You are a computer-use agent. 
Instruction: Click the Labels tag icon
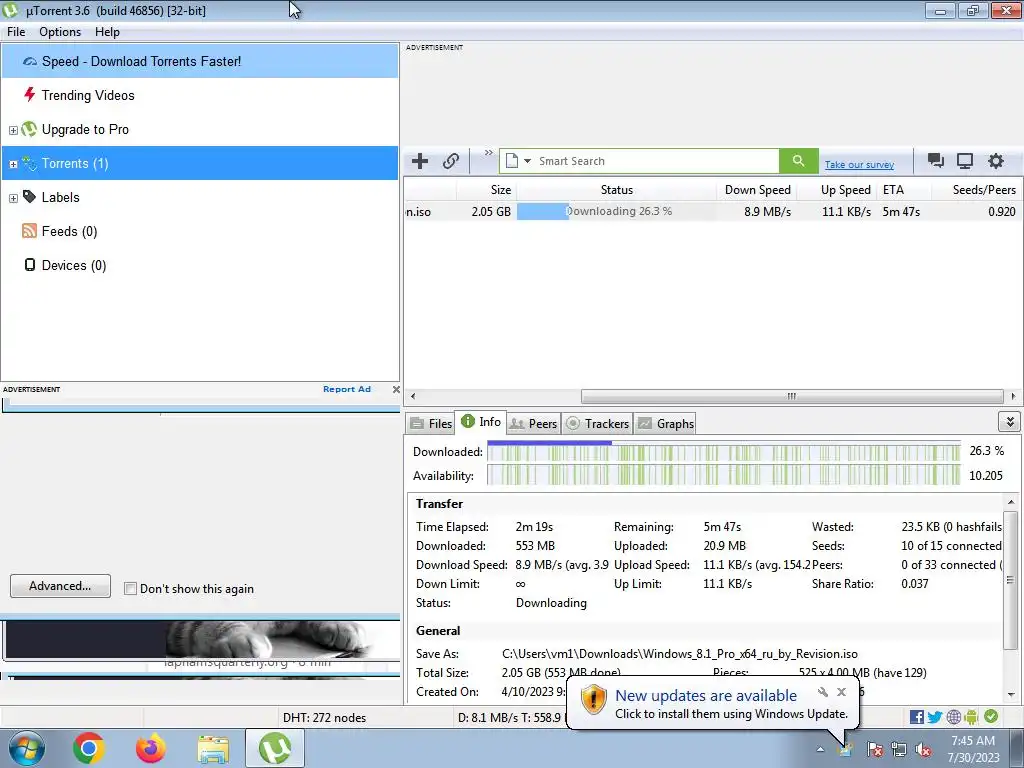tap(29, 197)
